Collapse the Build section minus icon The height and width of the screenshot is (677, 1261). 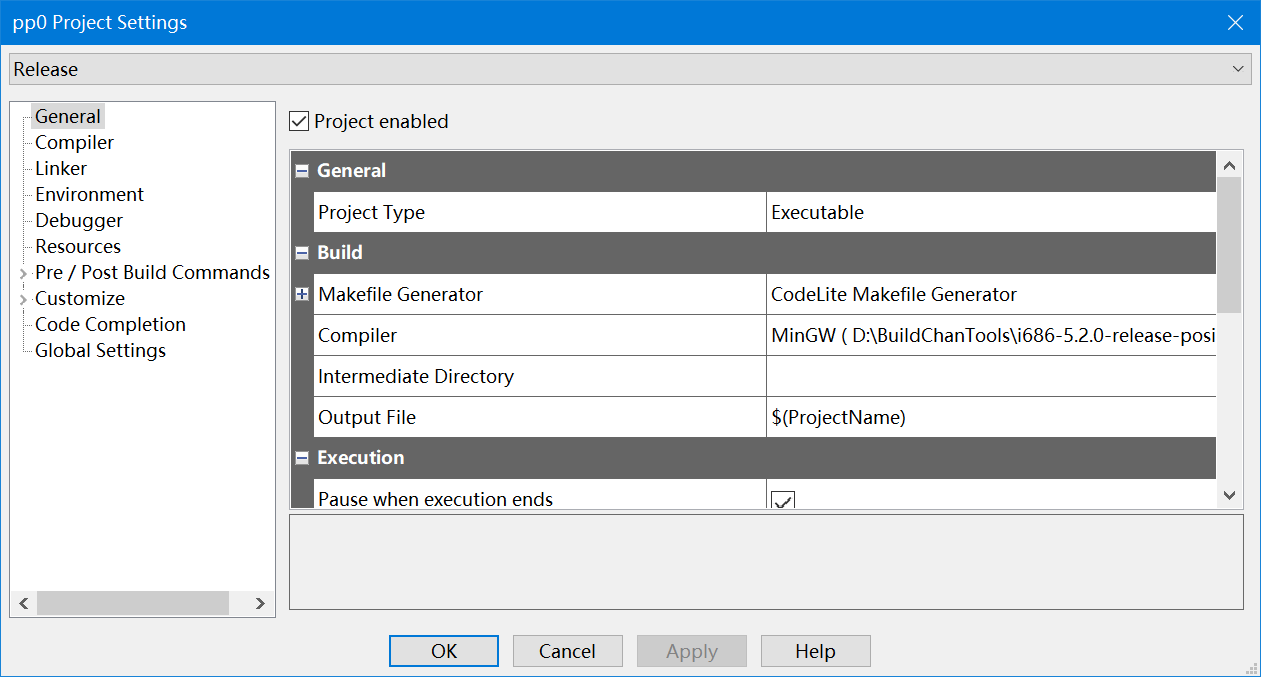pos(302,253)
